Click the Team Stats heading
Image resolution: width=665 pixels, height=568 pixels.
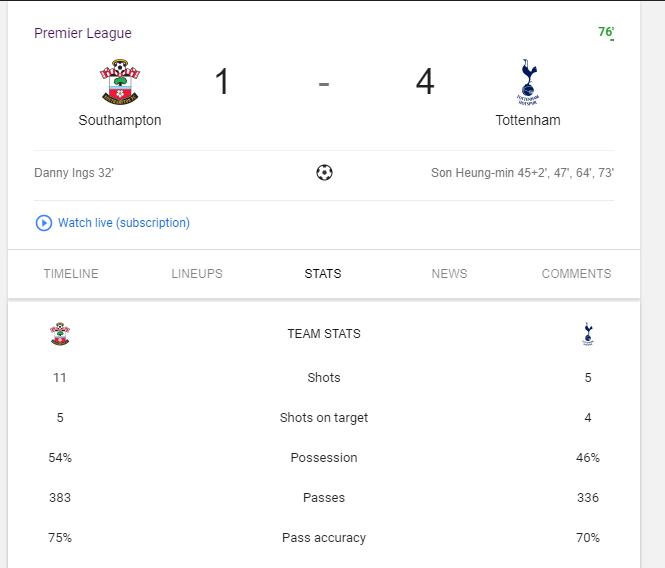[324, 334]
